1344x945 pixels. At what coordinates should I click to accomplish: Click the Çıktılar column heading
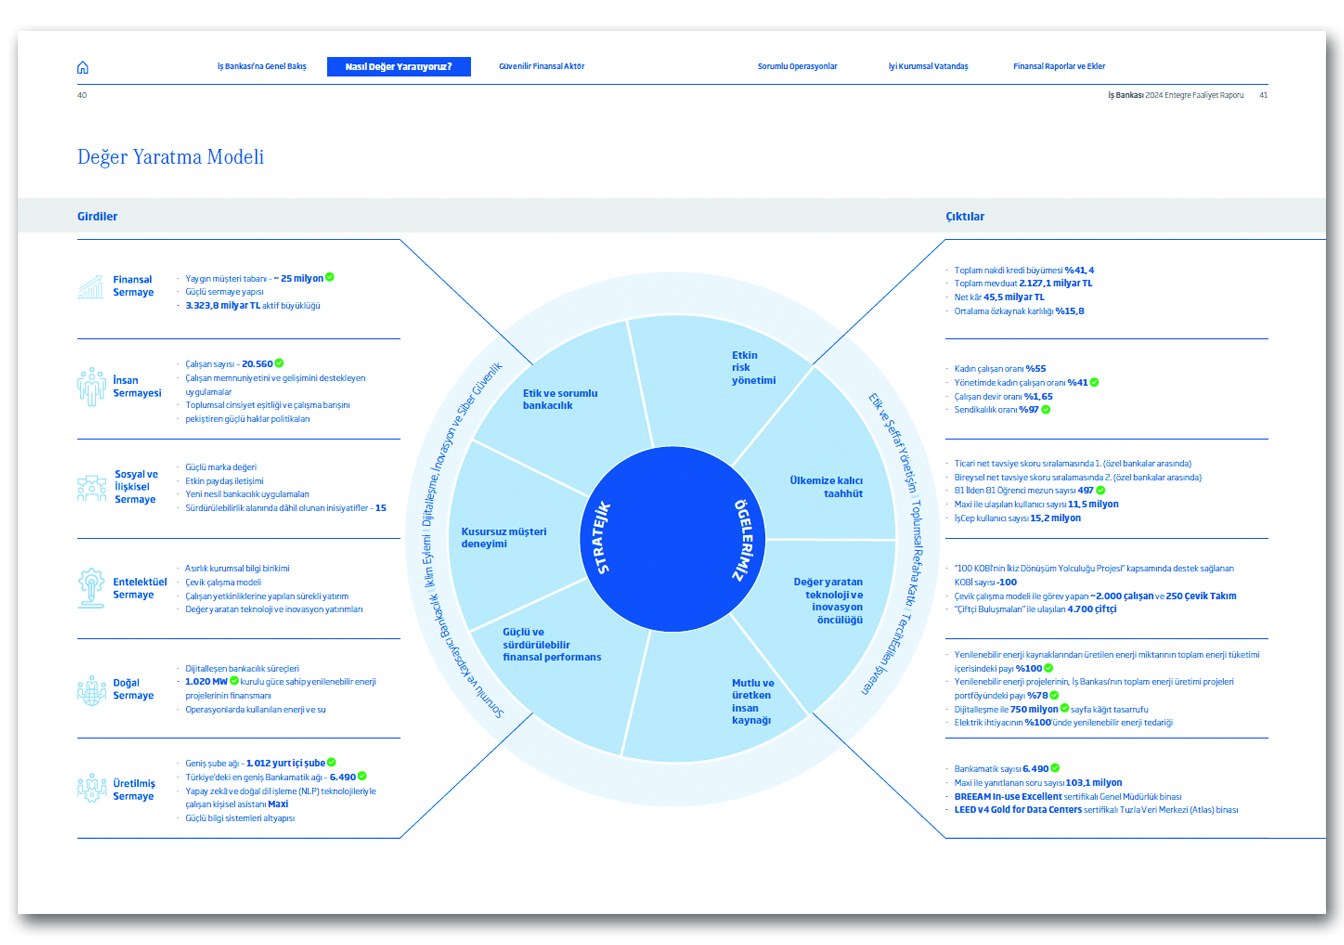pos(965,216)
